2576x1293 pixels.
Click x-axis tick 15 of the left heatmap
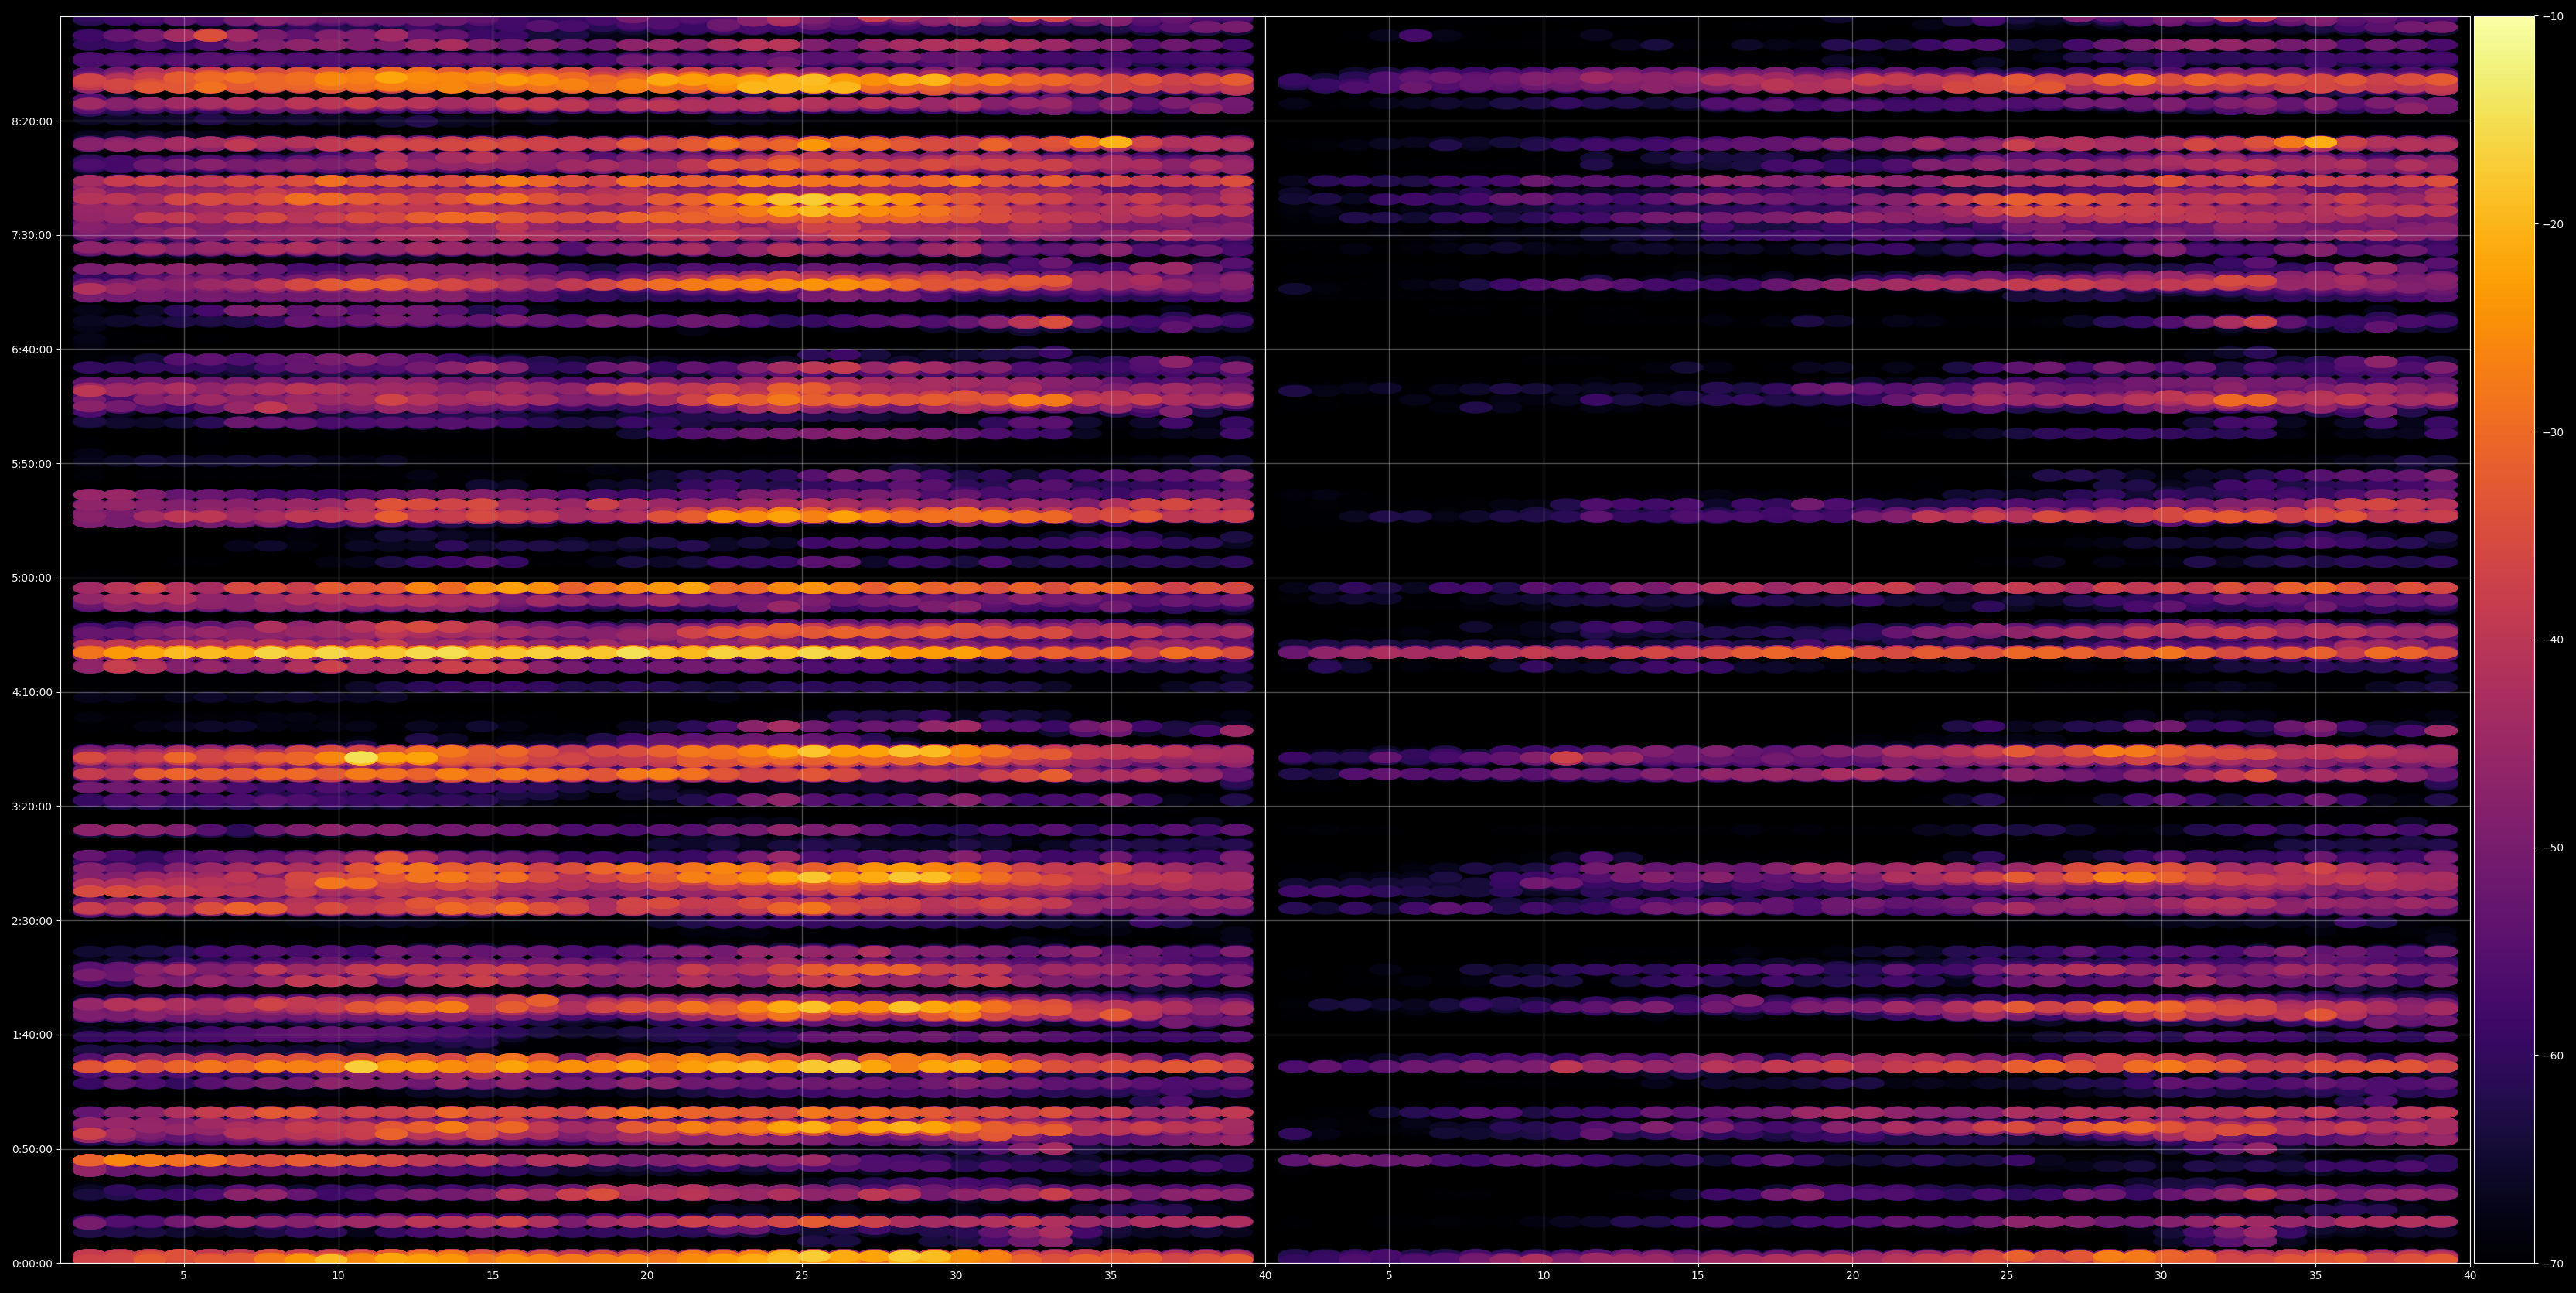click(493, 1275)
